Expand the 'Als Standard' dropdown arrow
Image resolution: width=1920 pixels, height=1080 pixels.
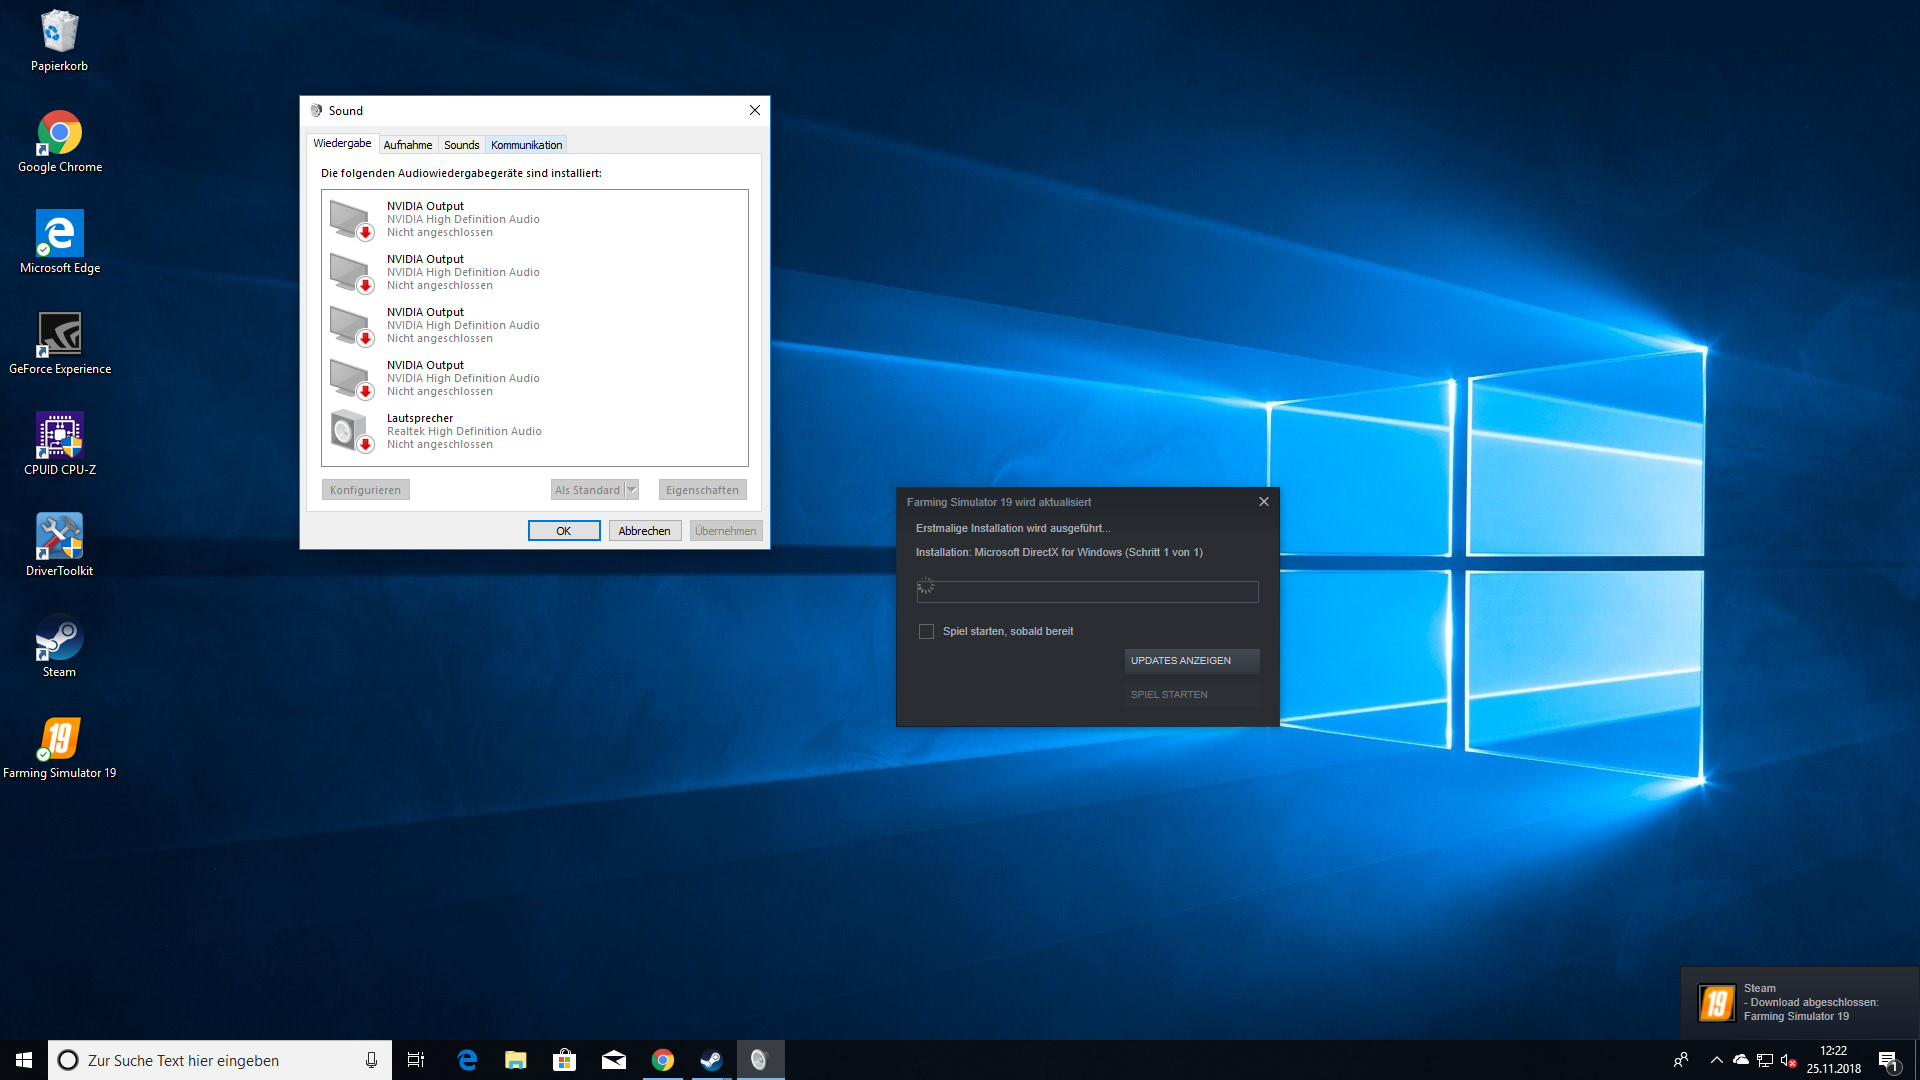point(632,490)
